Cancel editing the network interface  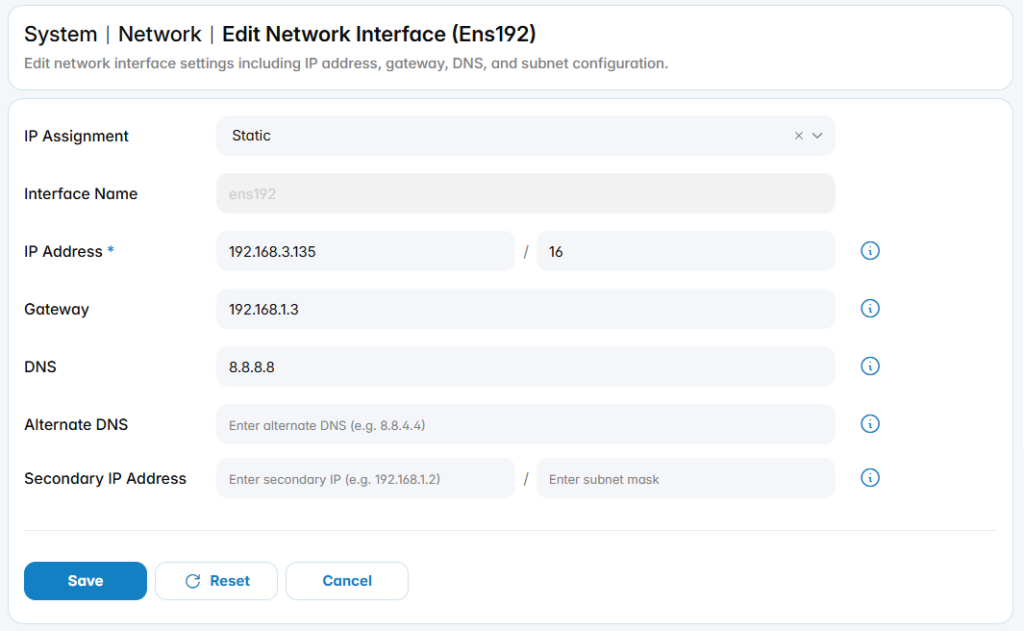347,581
